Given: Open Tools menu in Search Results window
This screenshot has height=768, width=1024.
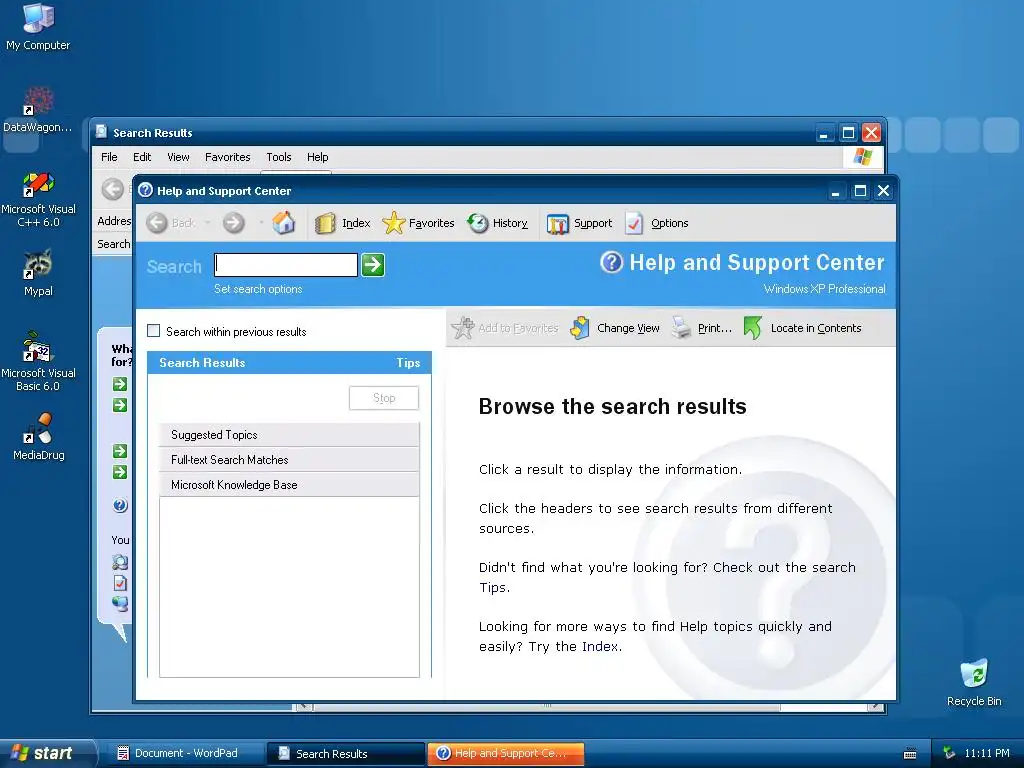Looking at the screenshot, I should click(278, 157).
